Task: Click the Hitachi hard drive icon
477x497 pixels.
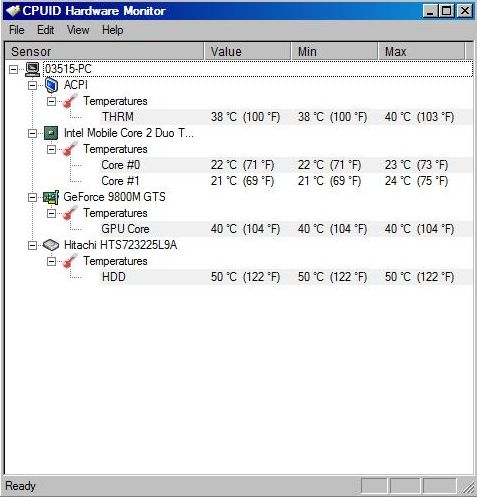Action: click(51, 245)
